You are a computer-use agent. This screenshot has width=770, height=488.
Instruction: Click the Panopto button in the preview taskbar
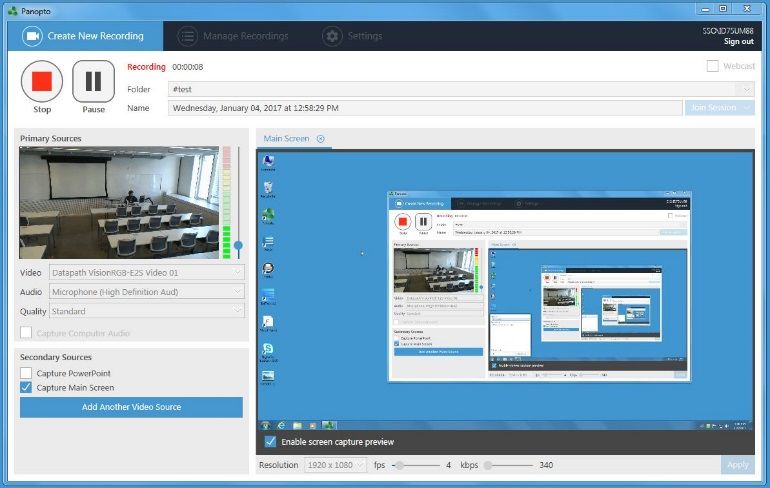[329, 425]
